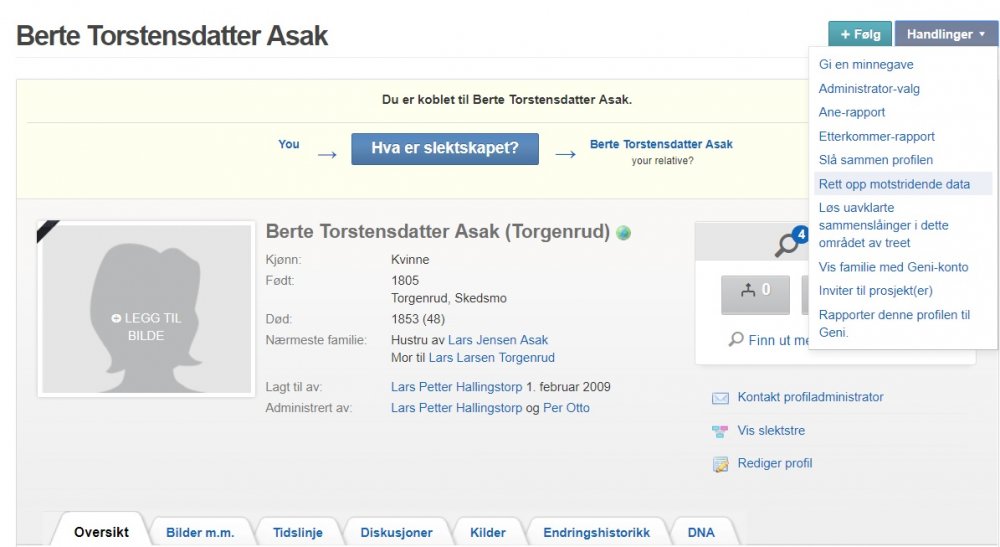The image size is (1000, 547).
Task: Choose Etterkommer-rapport from the menu
Action: (x=876, y=136)
